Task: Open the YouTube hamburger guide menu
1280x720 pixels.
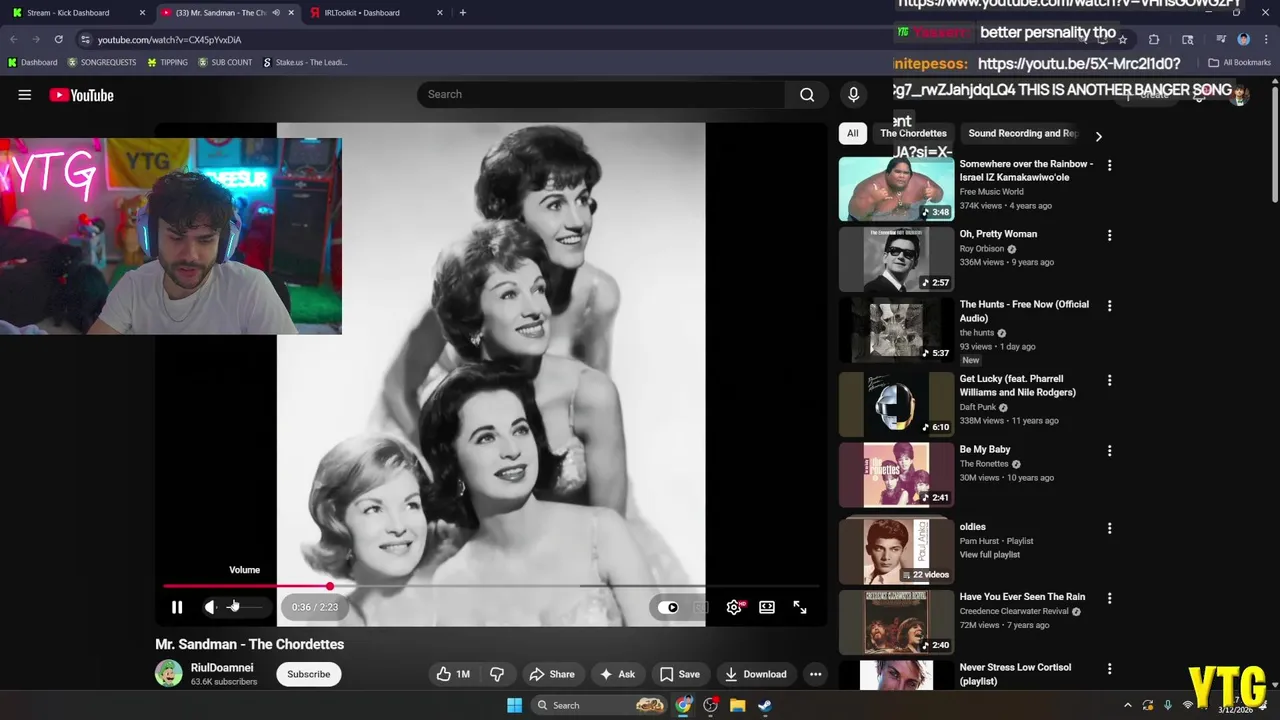Action: point(25,95)
